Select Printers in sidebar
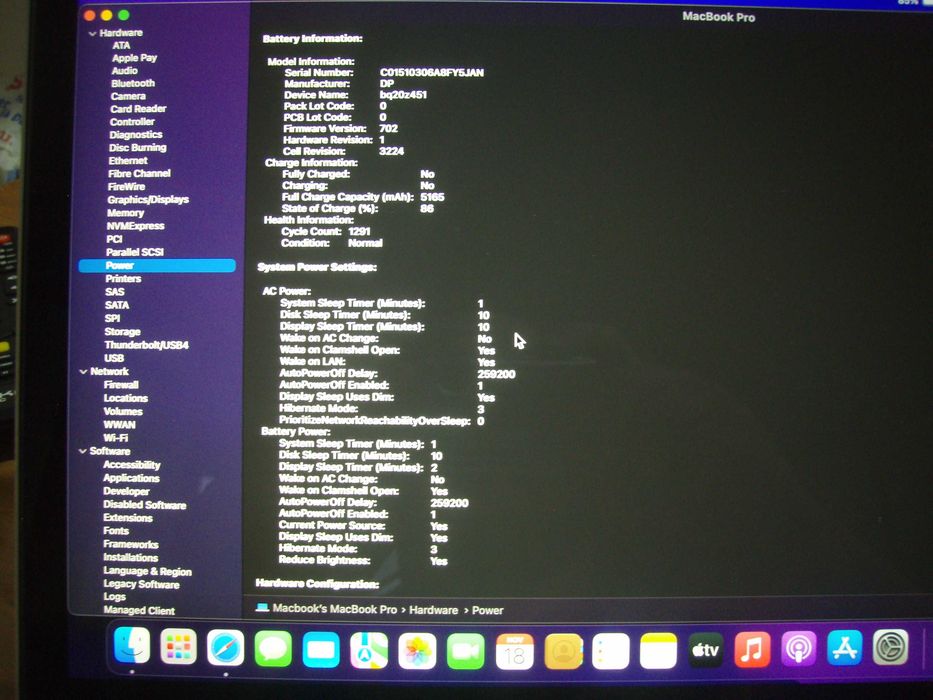The width and height of the screenshot is (933, 700). tap(123, 279)
